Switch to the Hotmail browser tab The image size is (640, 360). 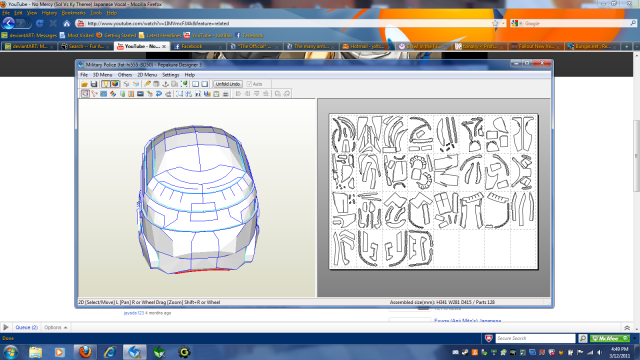click(x=367, y=47)
